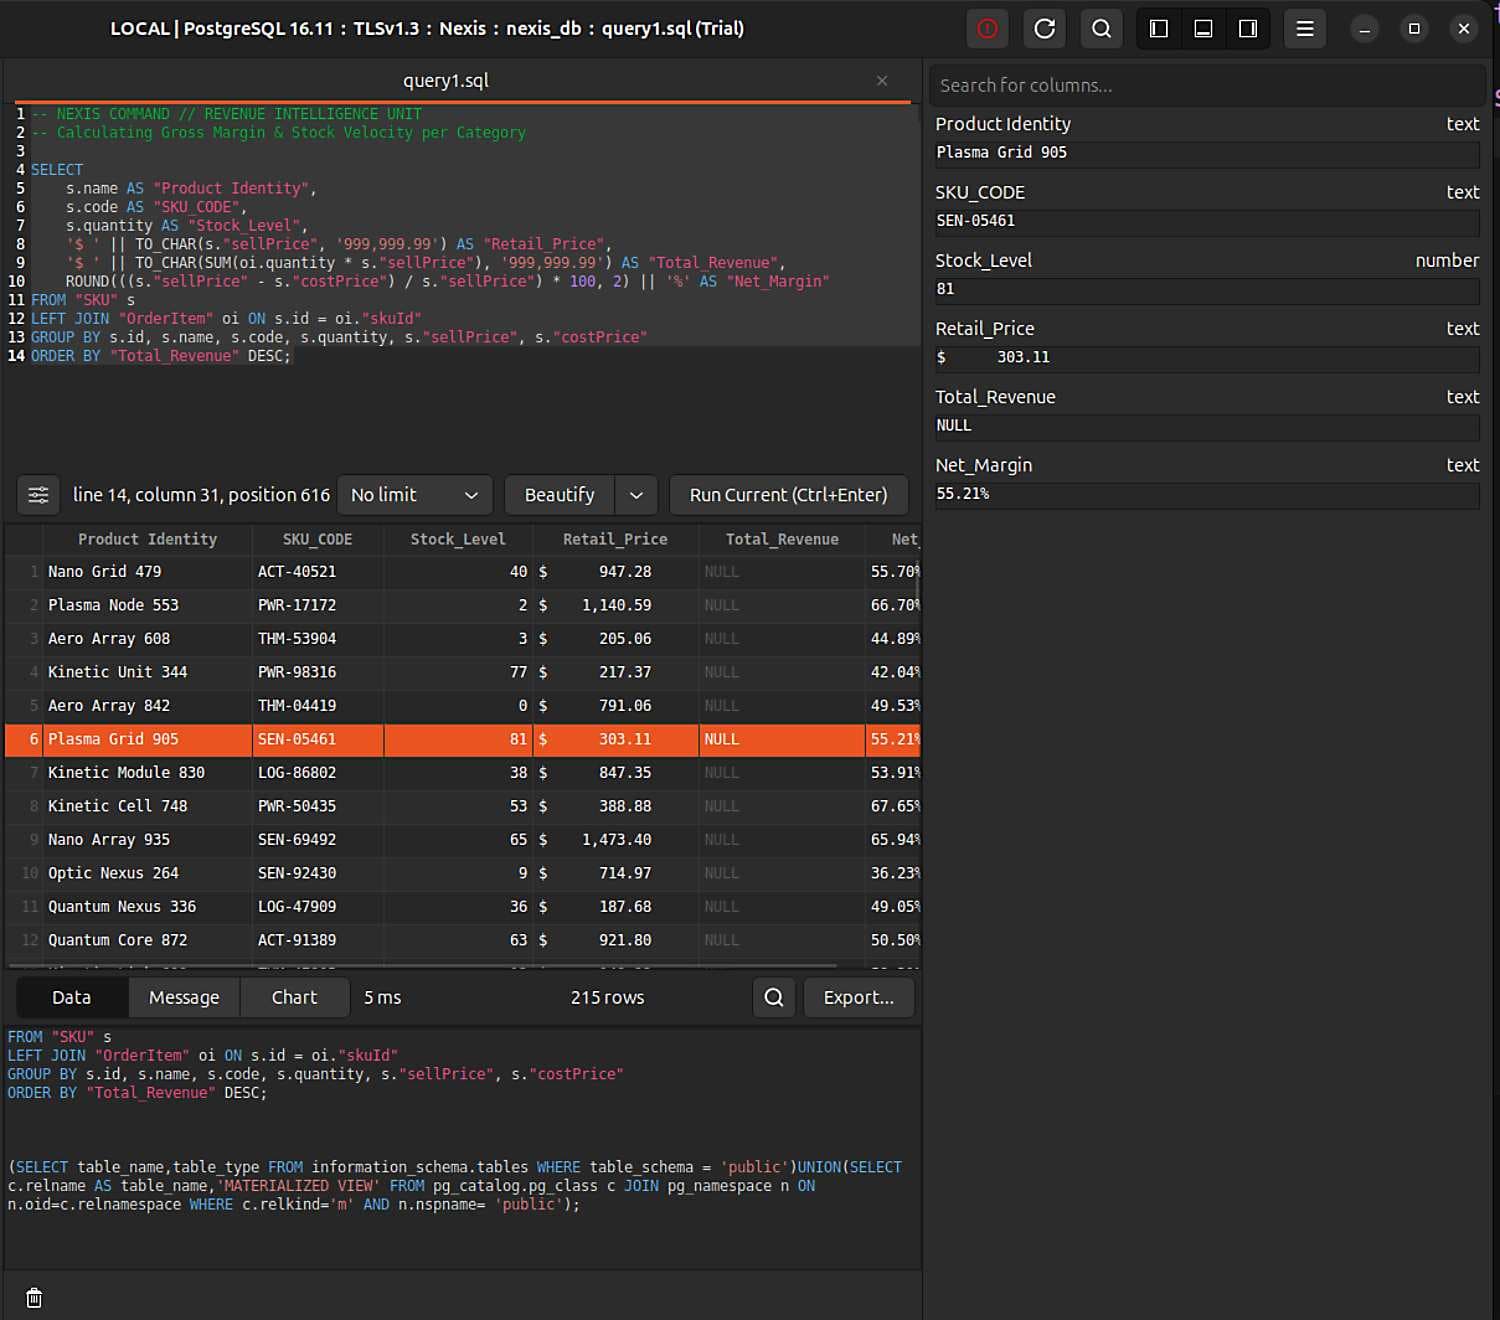Close the query1.sql tab
1500x1320 pixels.
click(x=882, y=81)
